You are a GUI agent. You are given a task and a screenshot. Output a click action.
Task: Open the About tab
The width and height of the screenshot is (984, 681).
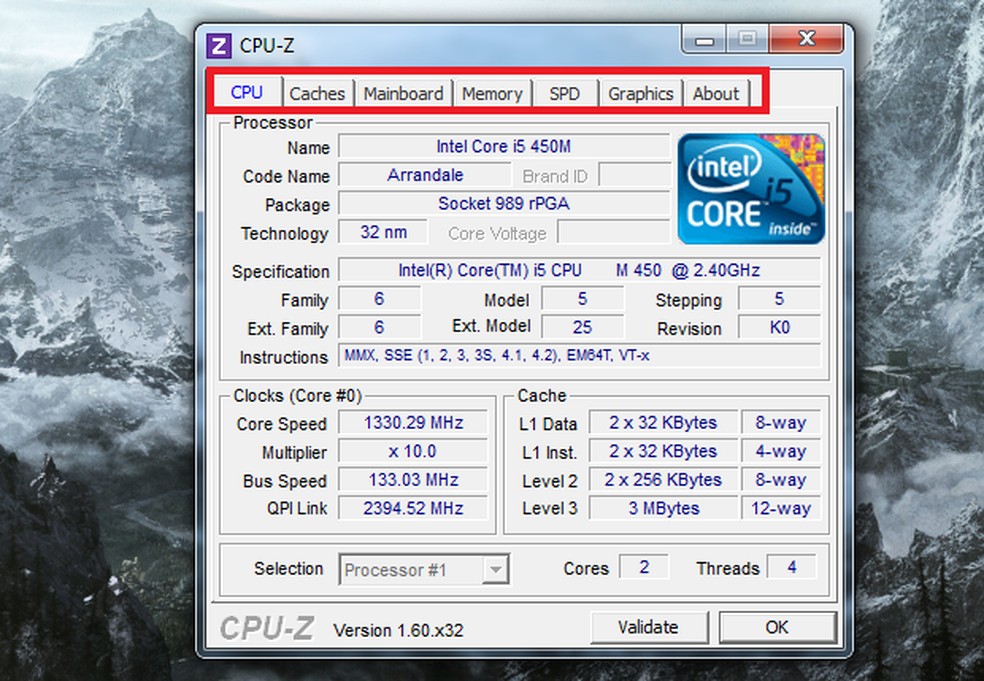point(716,94)
